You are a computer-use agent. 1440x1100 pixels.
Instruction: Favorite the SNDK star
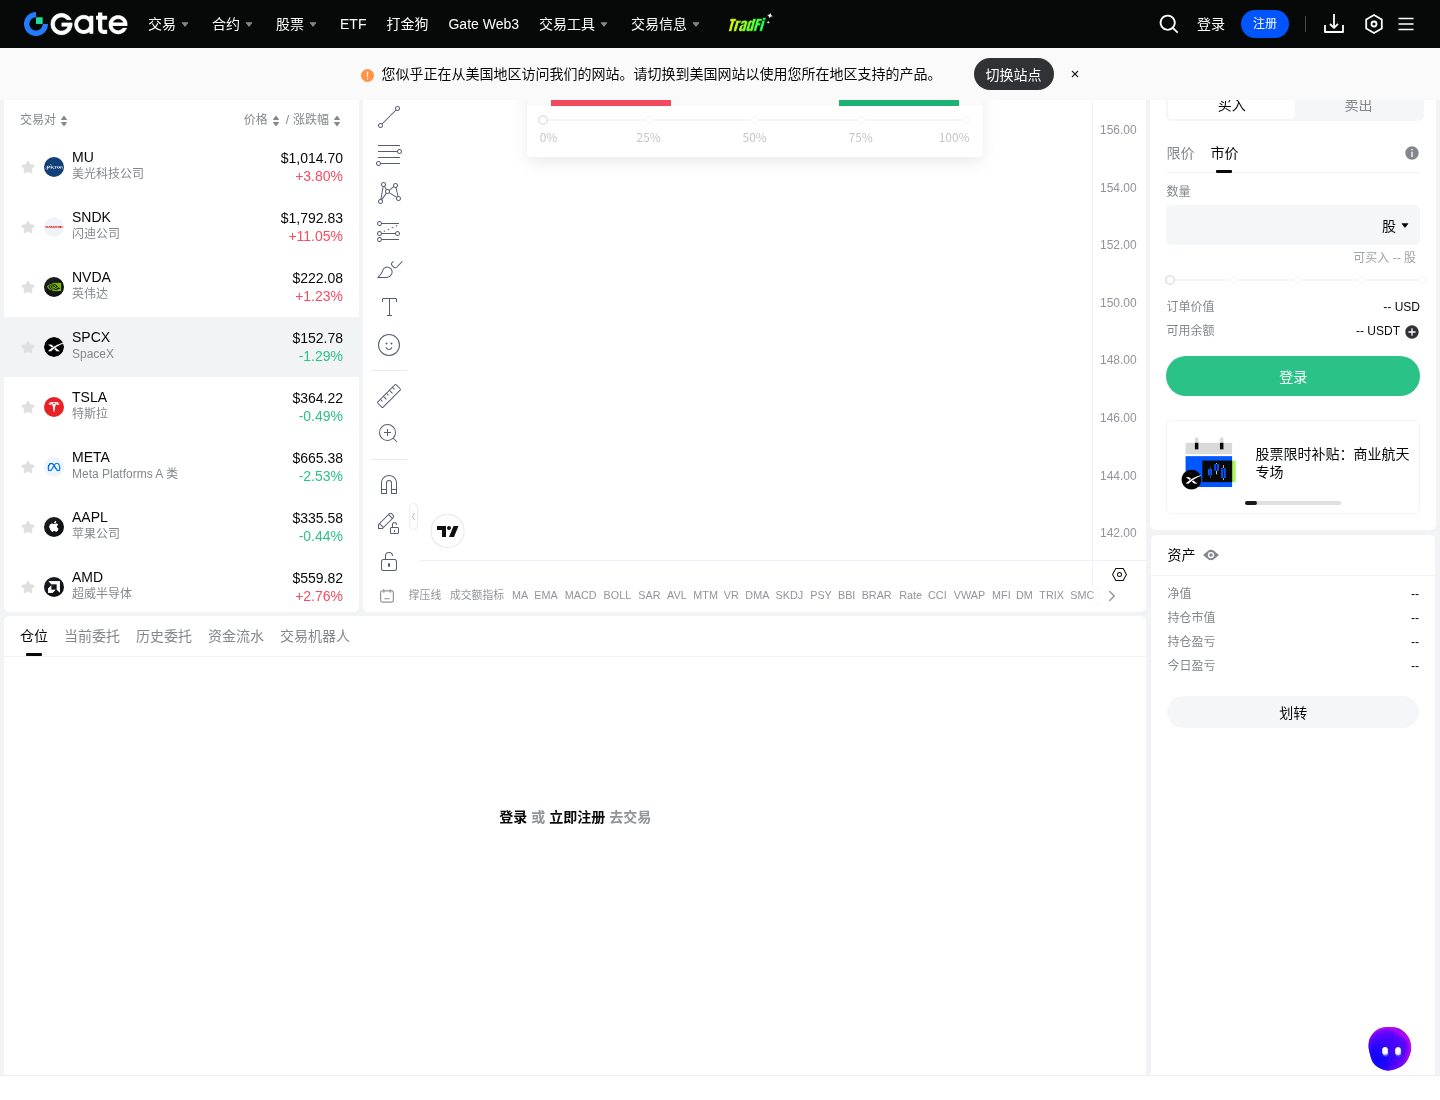(x=28, y=227)
